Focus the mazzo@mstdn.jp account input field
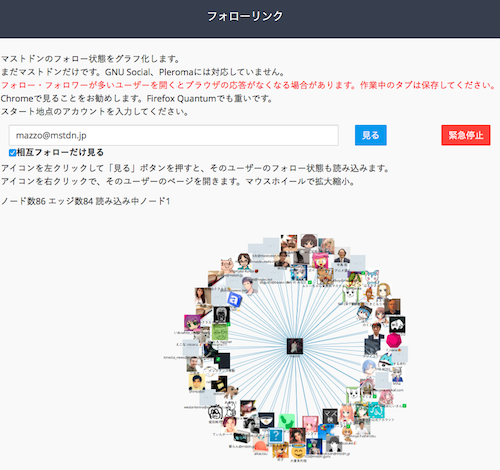The width and height of the screenshot is (500, 470). (x=174, y=135)
